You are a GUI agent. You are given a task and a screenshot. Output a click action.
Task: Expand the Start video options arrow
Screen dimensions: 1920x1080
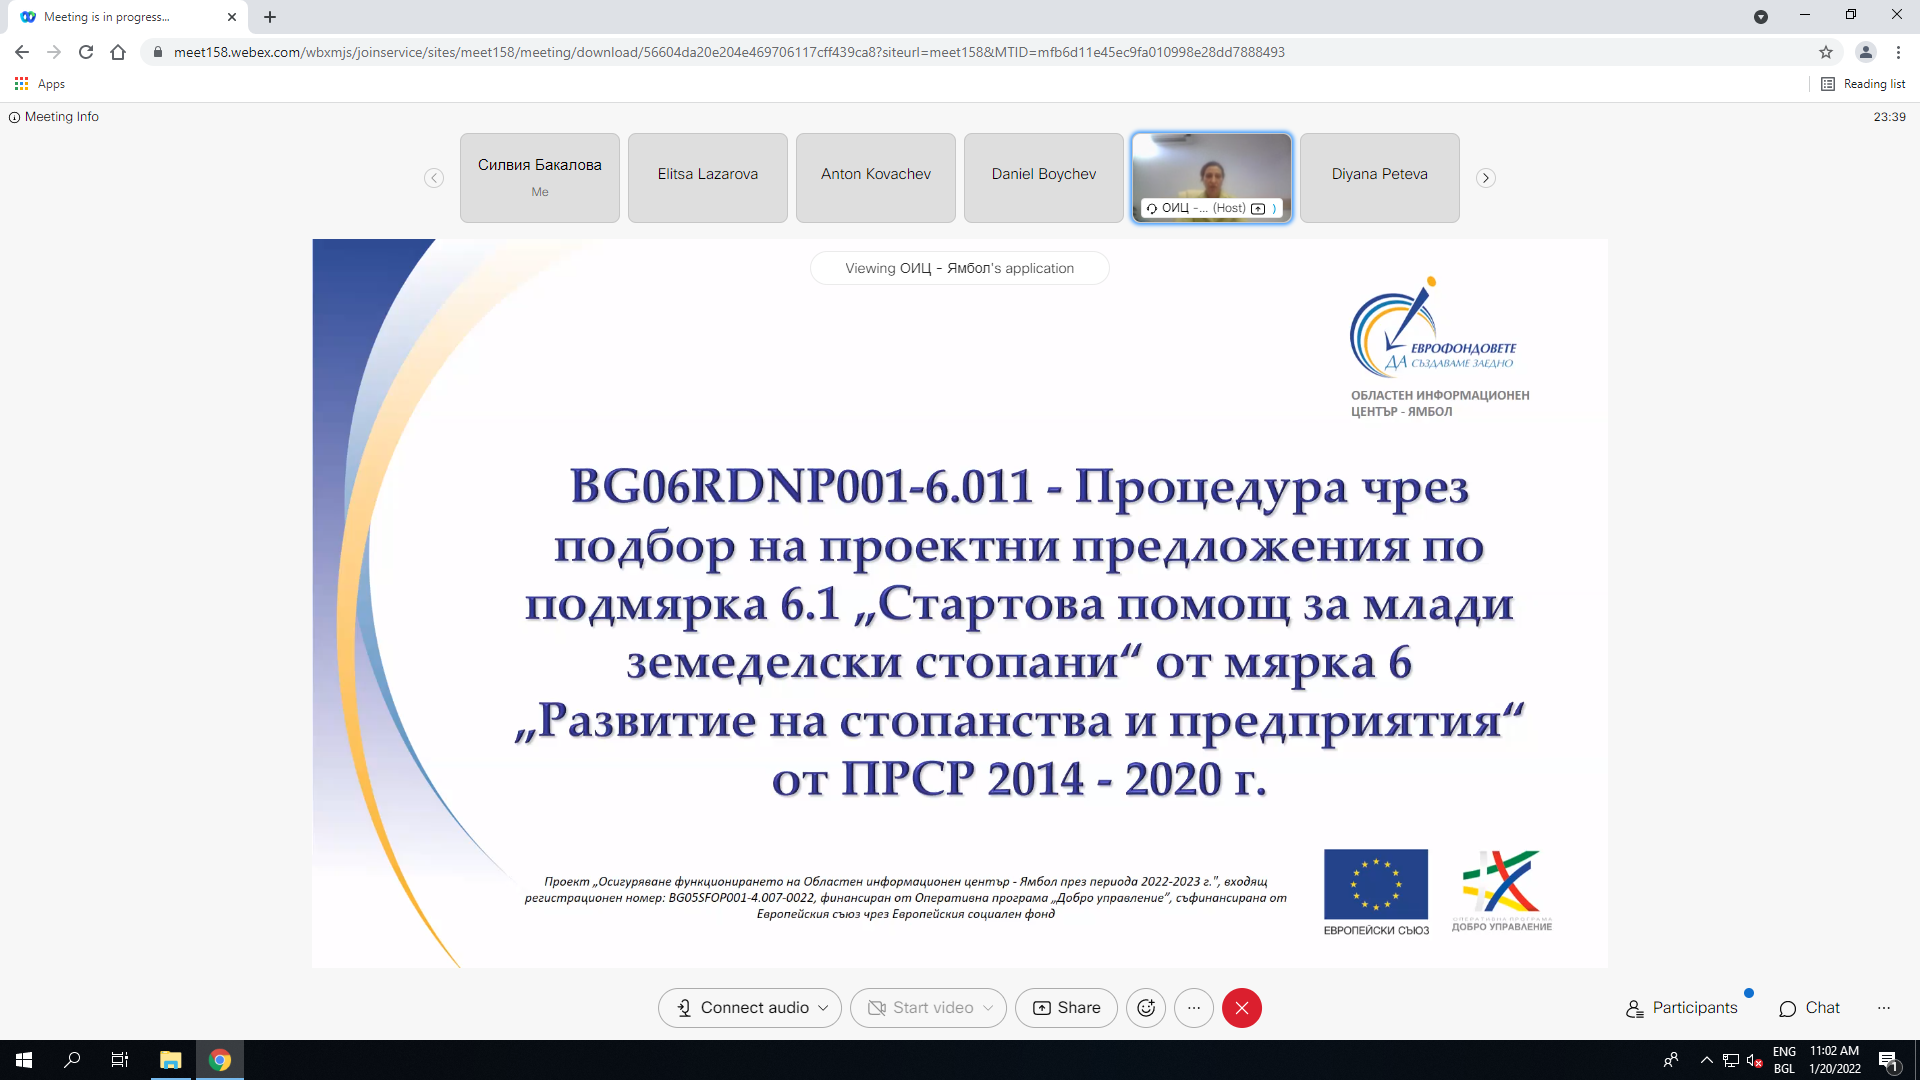pyautogui.click(x=989, y=1008)
